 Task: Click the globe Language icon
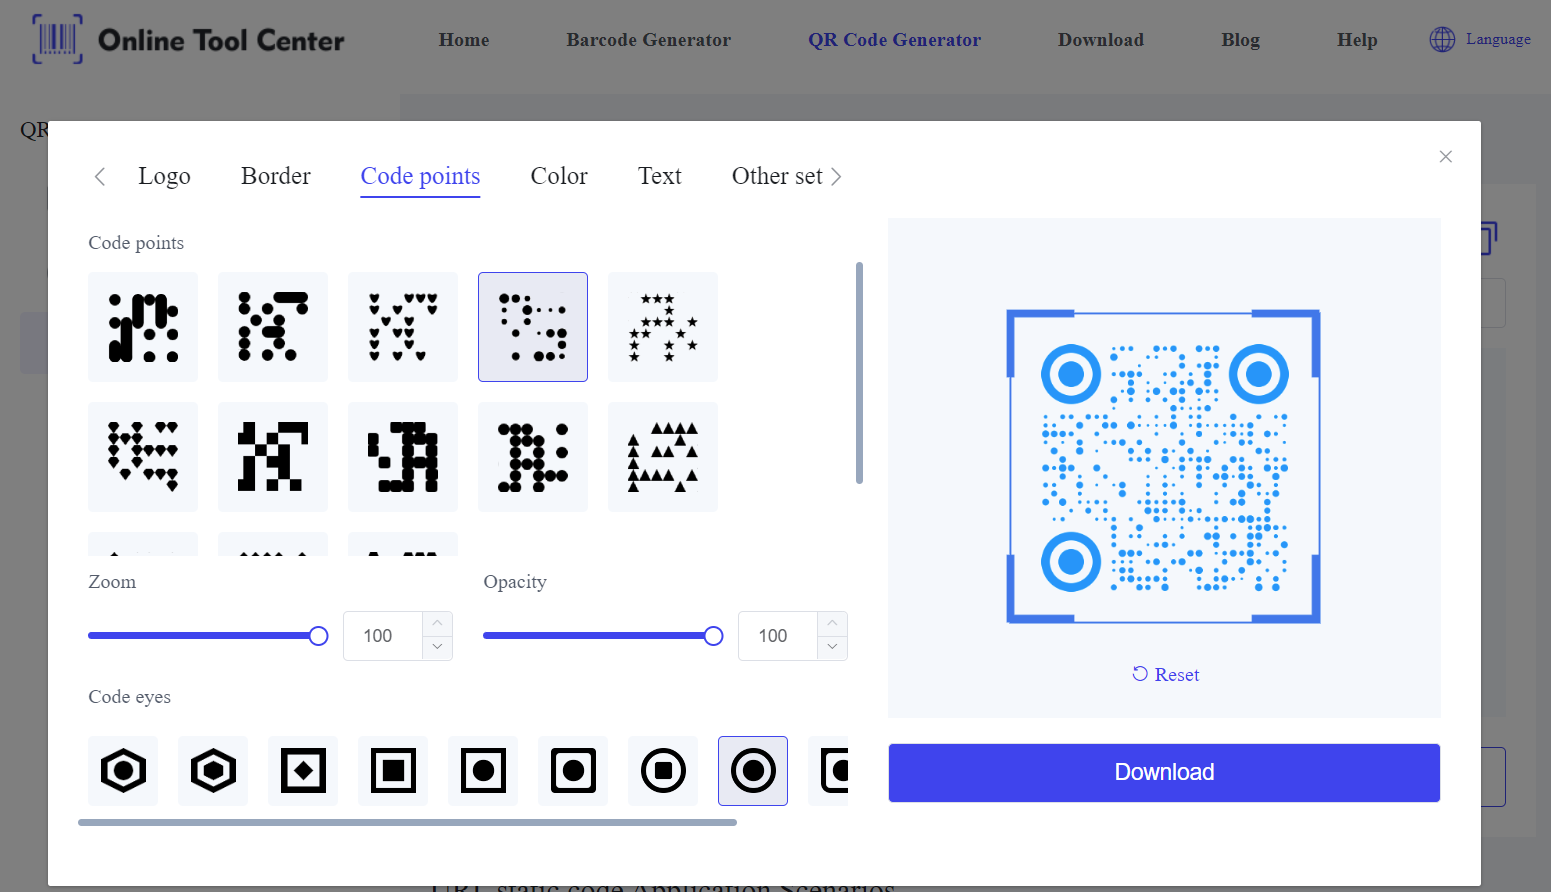pos(1442,39)
